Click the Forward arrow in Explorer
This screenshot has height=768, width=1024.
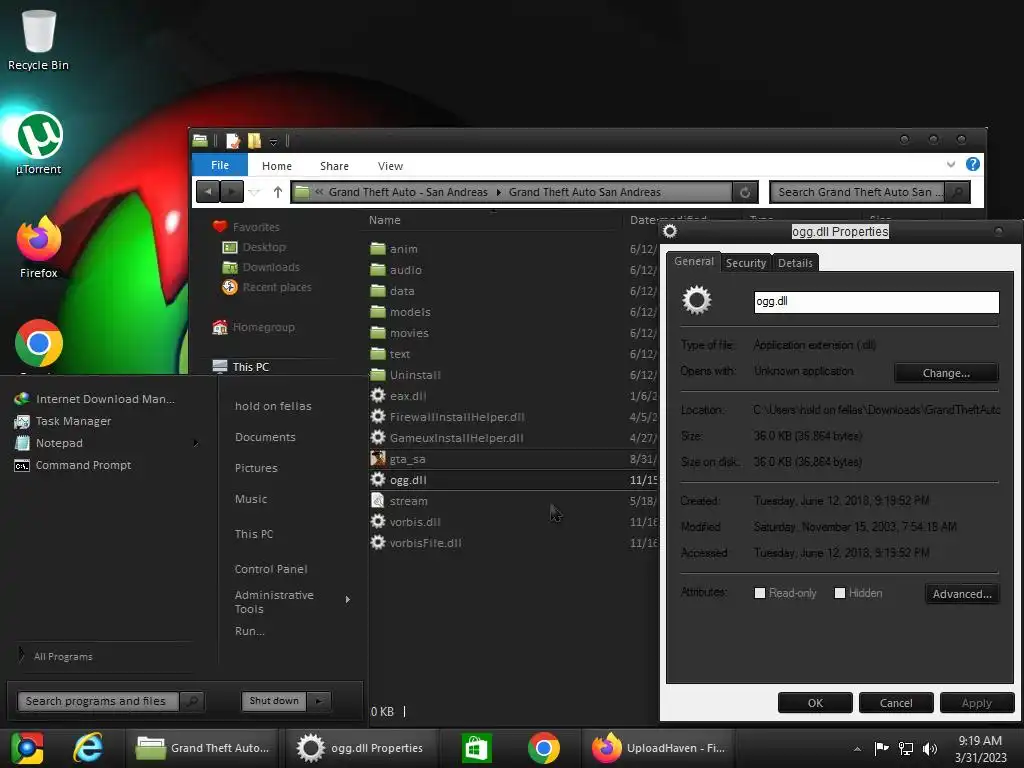click(x=231, y=192)
